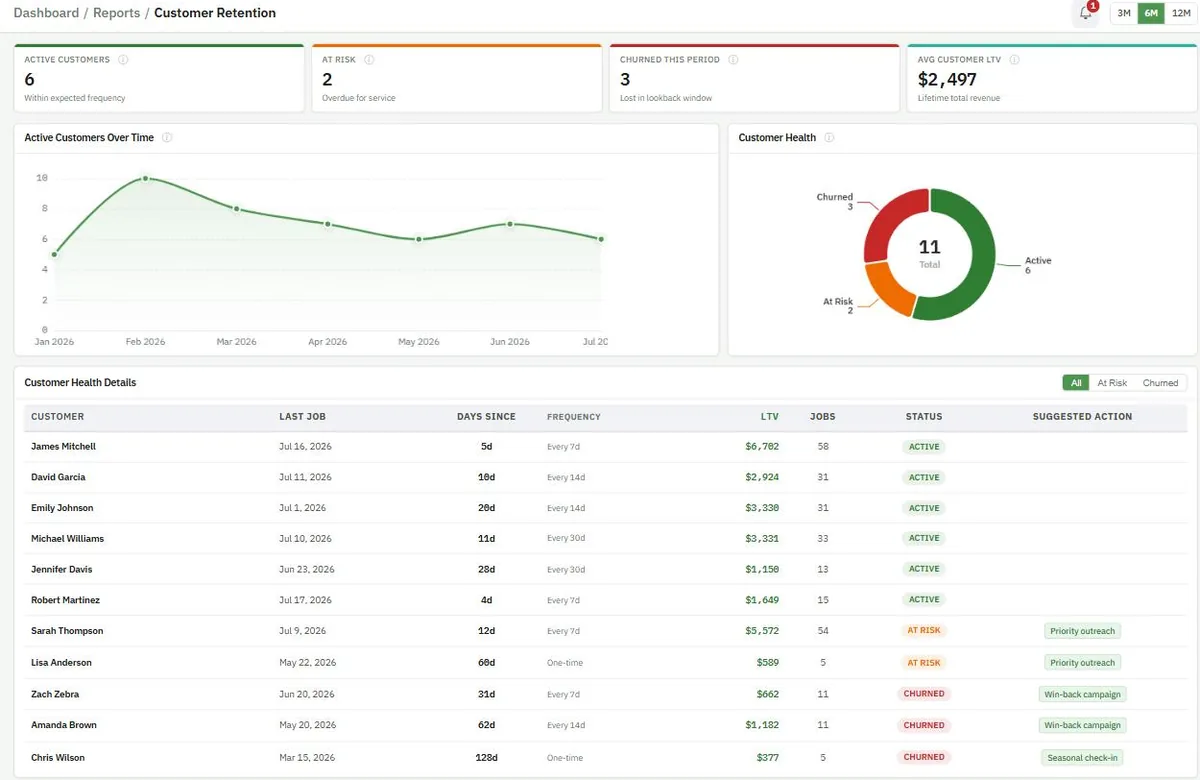Sort by Status column header
This screenshot has height=780, width=1200.
(x=924, y=417)
